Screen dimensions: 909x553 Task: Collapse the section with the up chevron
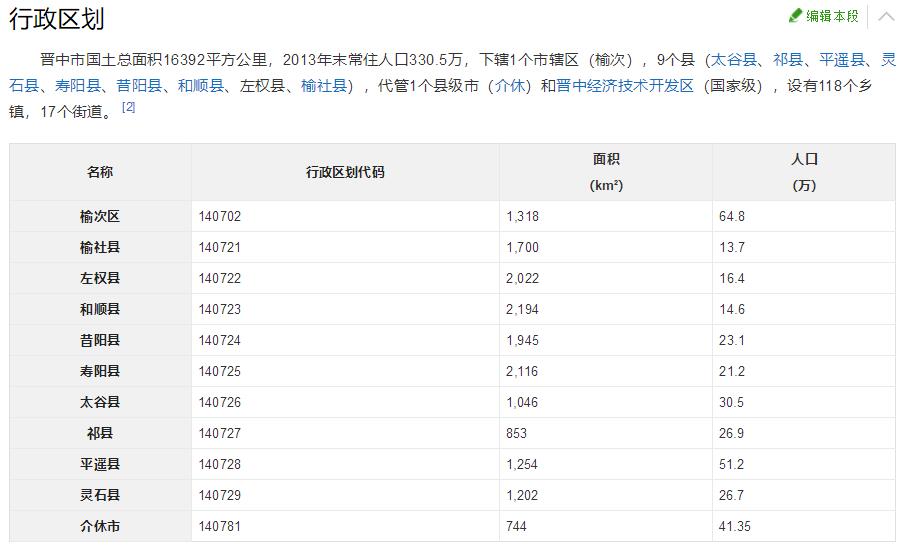point(886,16)
